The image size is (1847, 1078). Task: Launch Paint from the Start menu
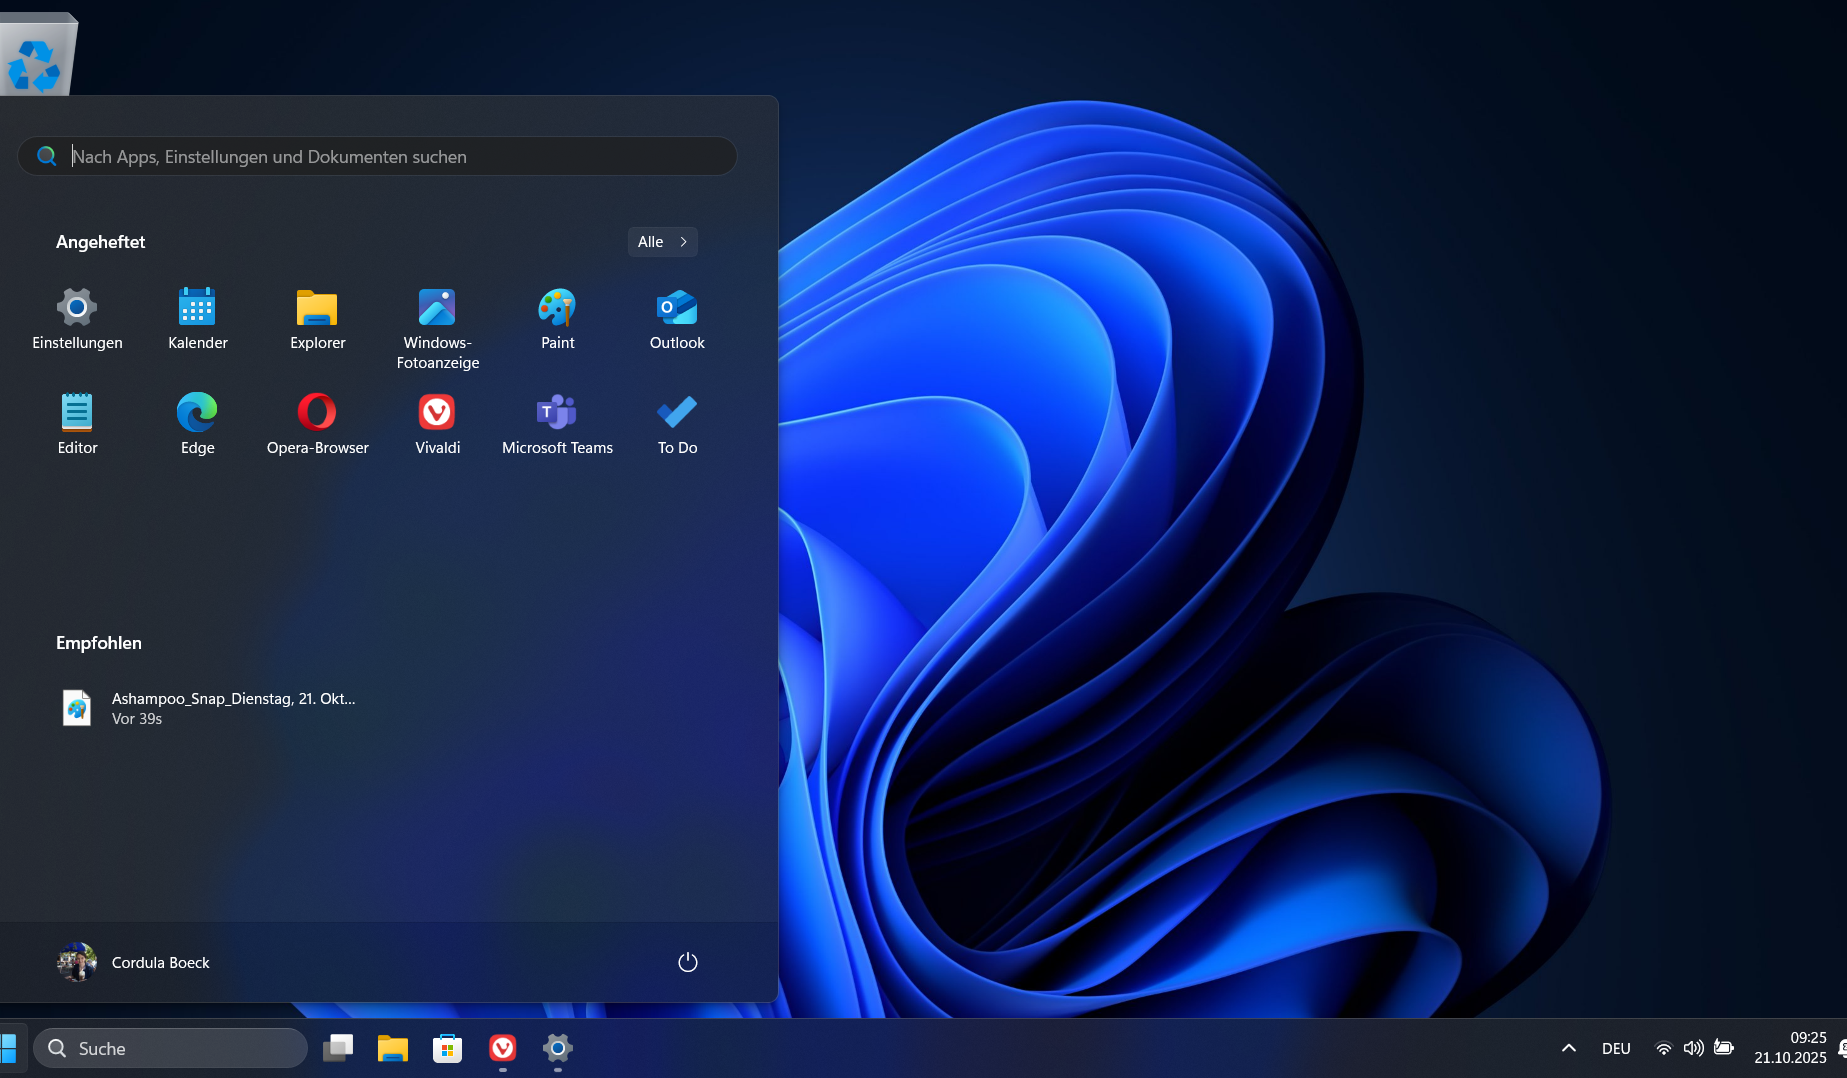557,318
